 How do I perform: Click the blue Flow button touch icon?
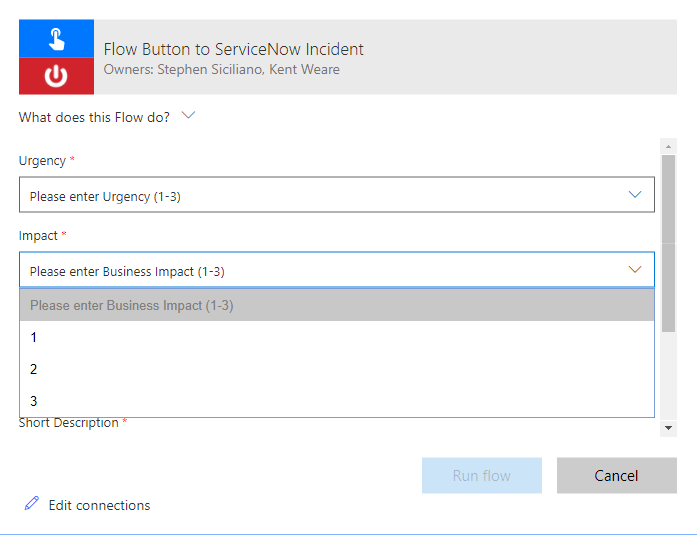tap(56, 39)
